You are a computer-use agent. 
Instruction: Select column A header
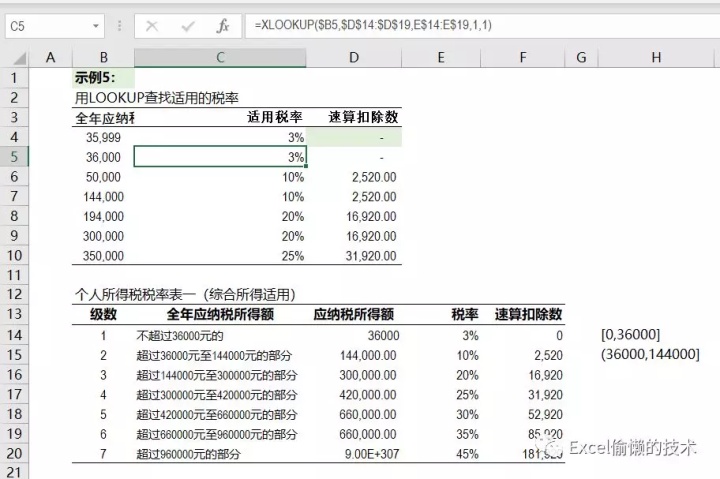coord(51,57)
